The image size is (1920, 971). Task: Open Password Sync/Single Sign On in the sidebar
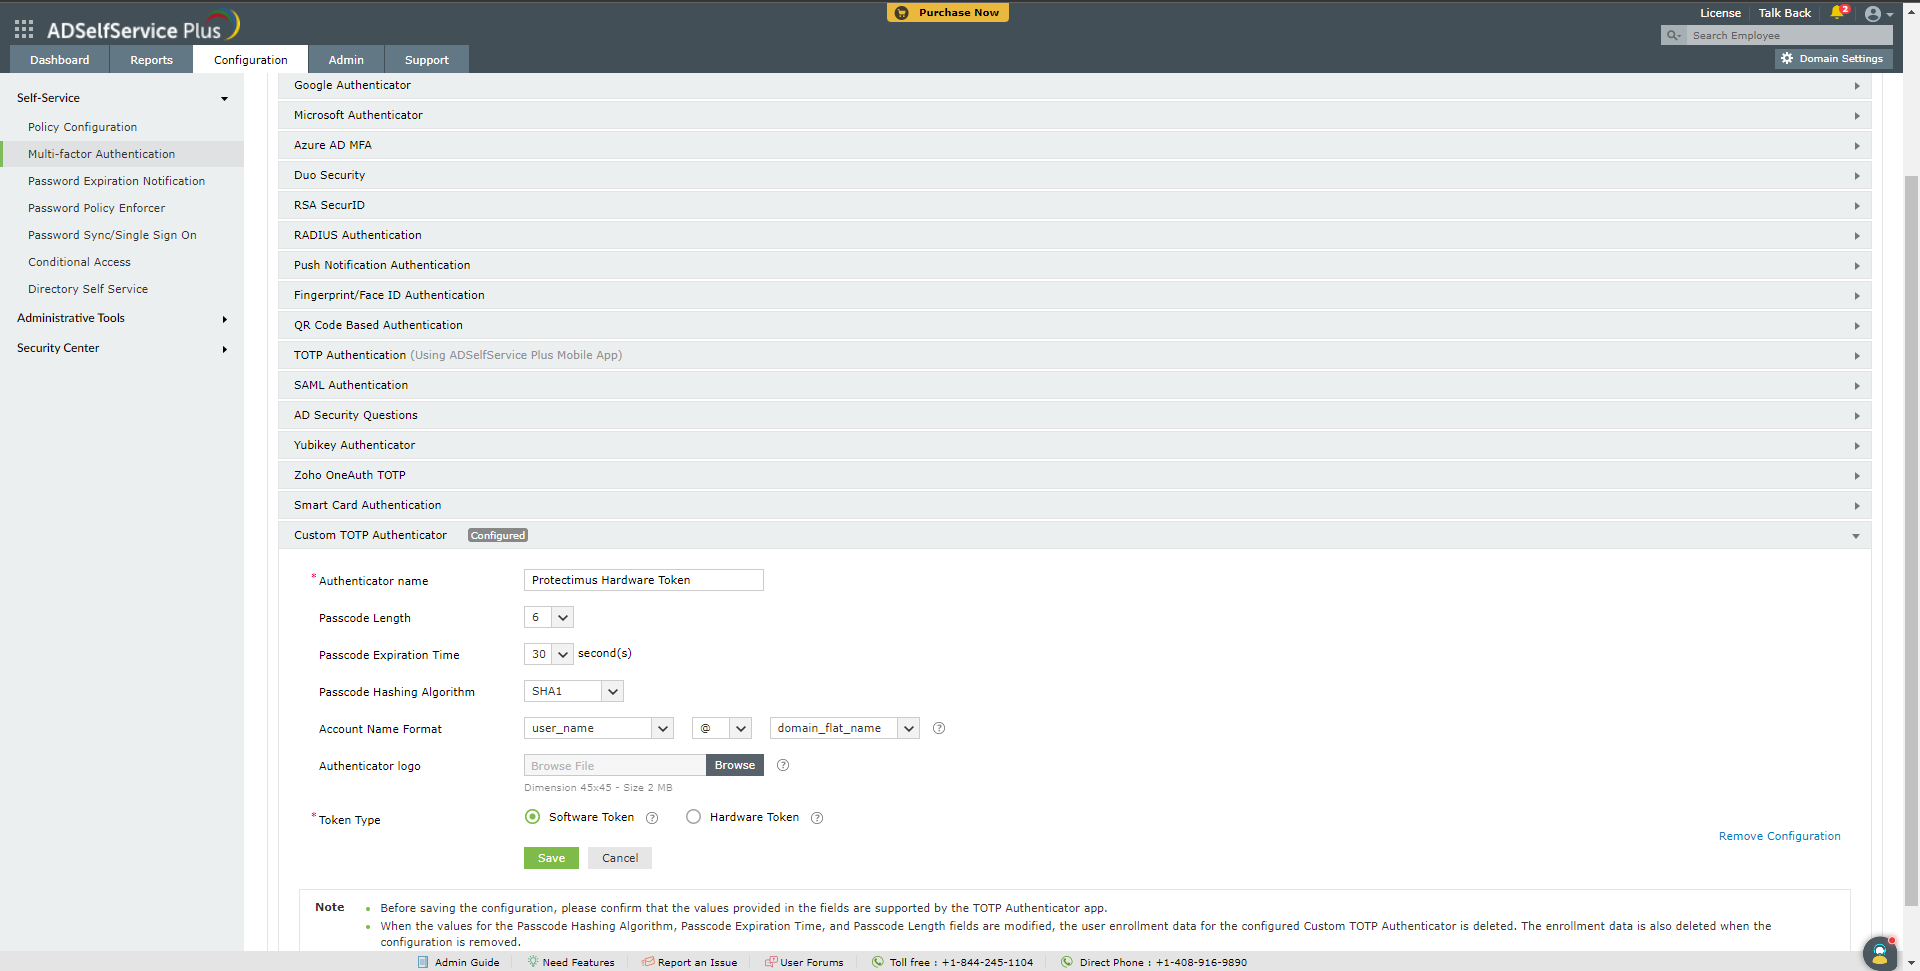(112, 235)
